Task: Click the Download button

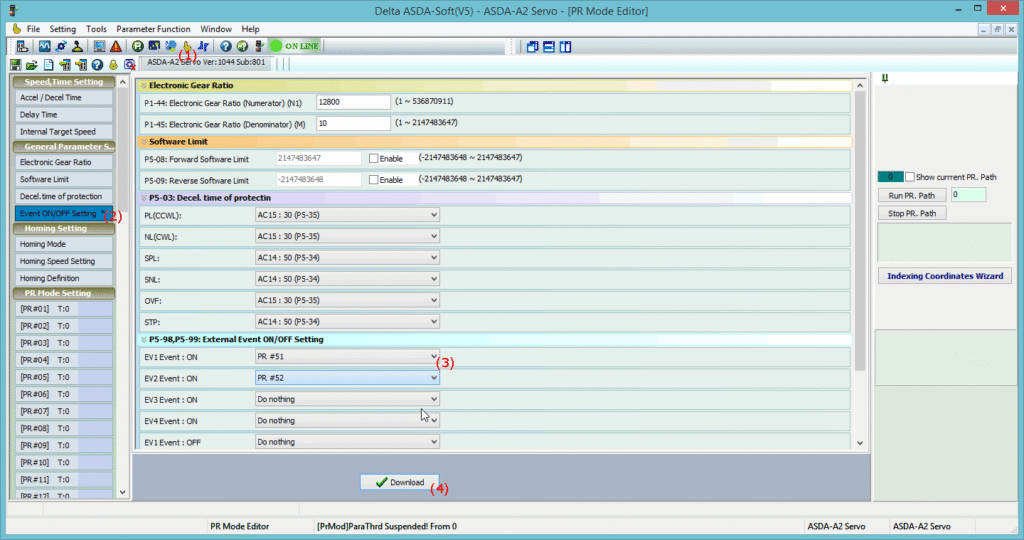Action: coord(400,483)
